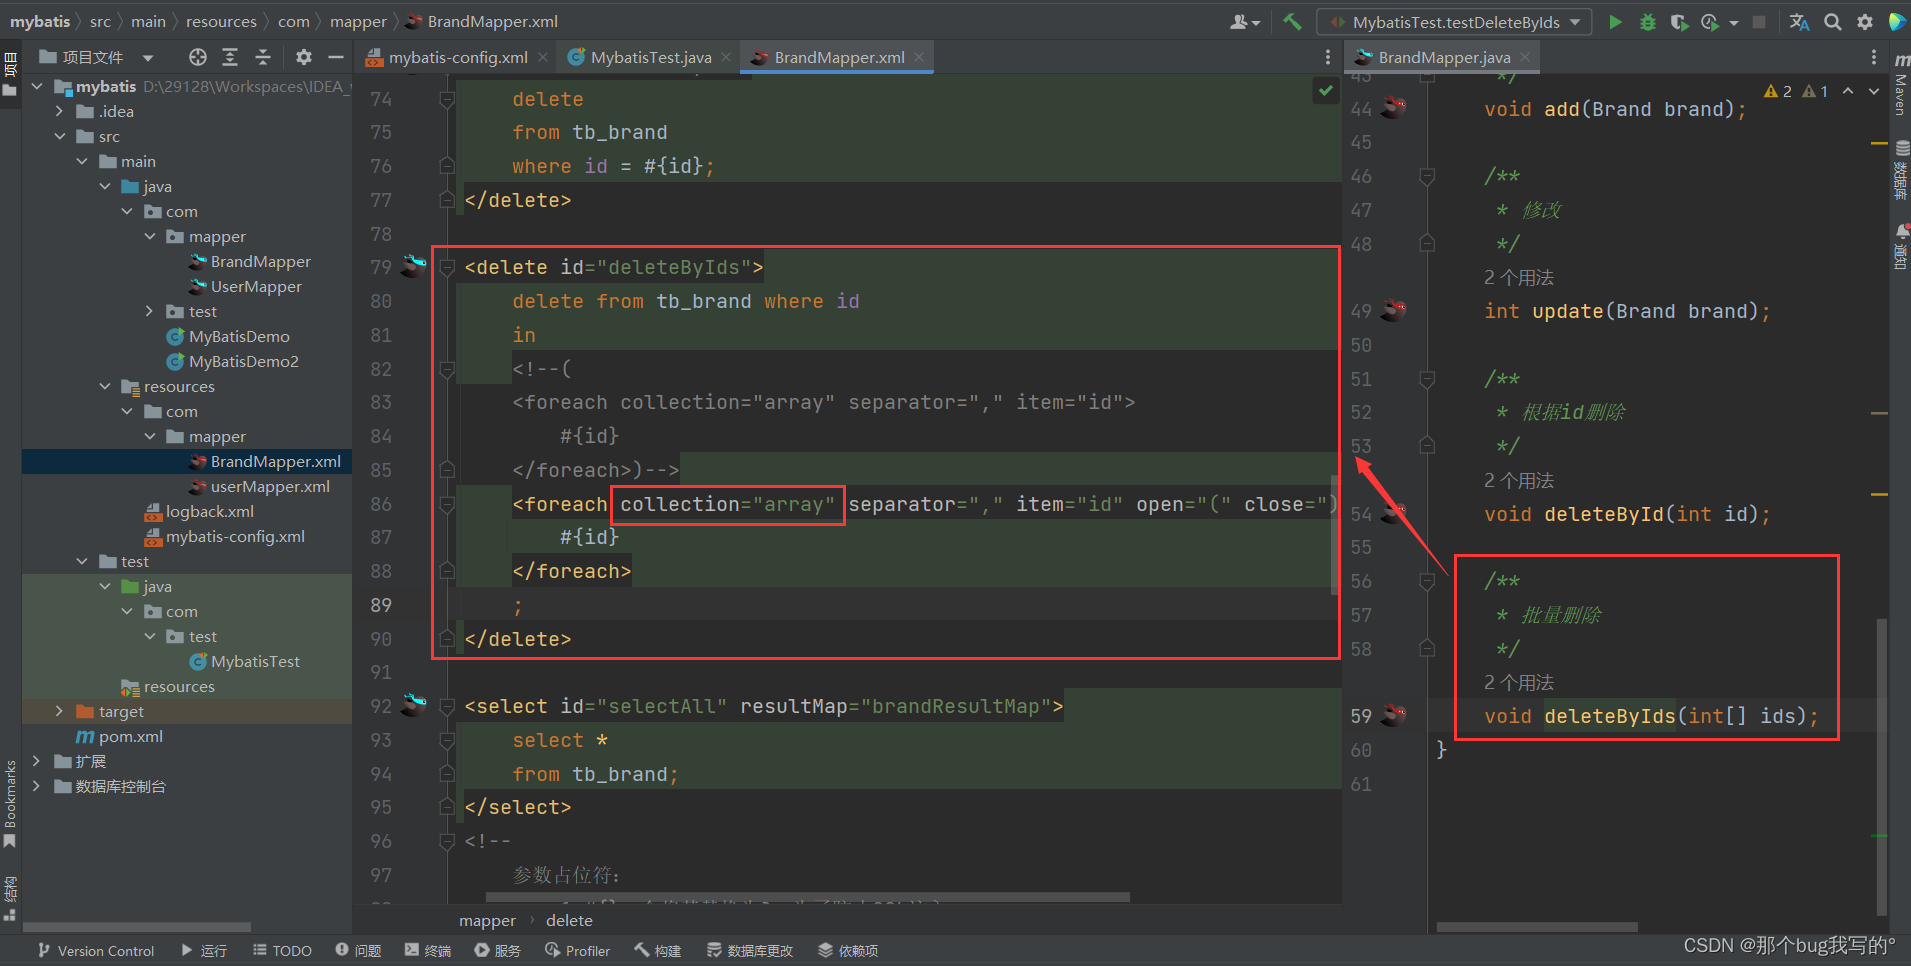Open the Profiler tool window
Image resolution: width=1911 pixels, height=966 pixels.
pos(577,950)
